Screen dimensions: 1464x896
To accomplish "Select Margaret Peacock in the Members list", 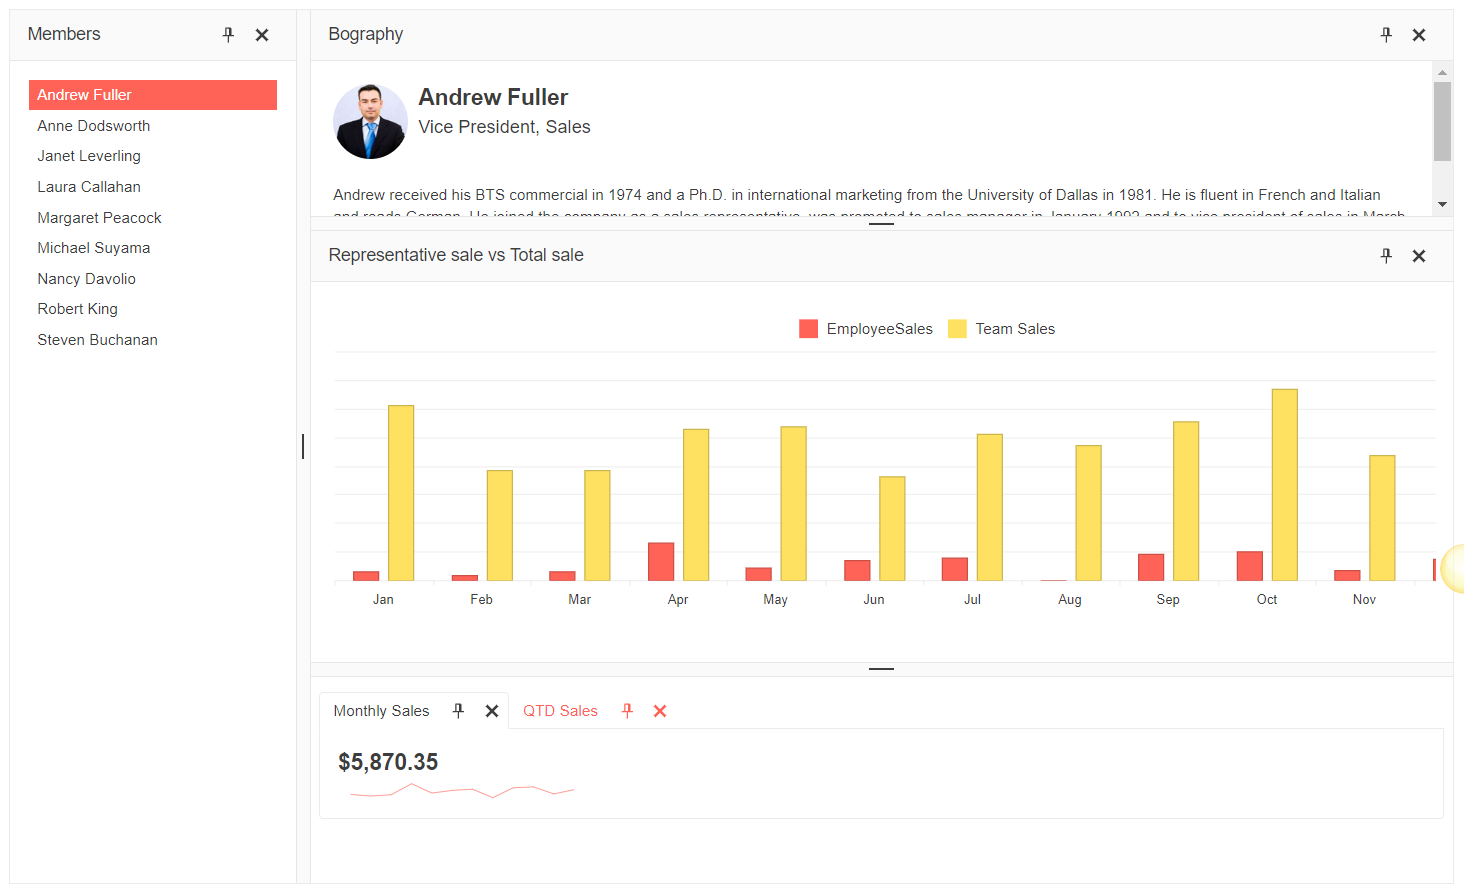I will [x=99, y=217].
